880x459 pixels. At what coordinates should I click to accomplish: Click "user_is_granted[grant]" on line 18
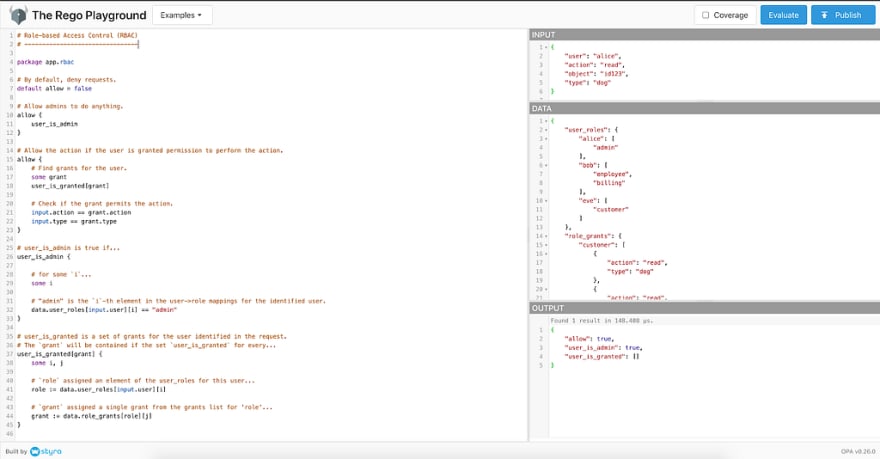(x=70, y=186)
